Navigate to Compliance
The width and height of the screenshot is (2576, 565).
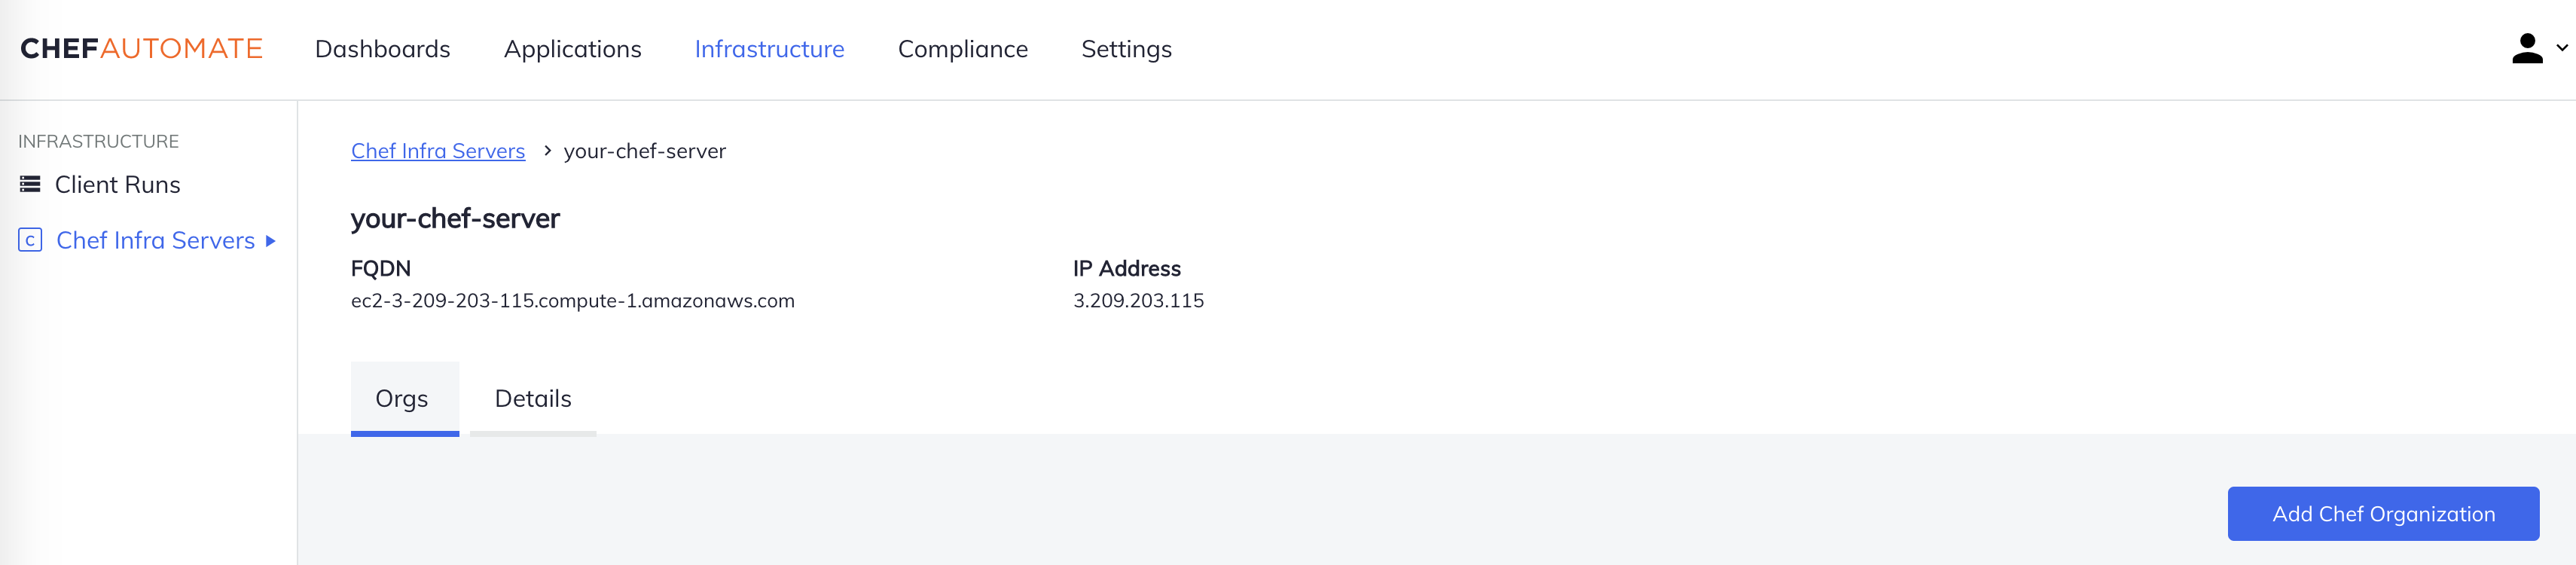point(962,49)
